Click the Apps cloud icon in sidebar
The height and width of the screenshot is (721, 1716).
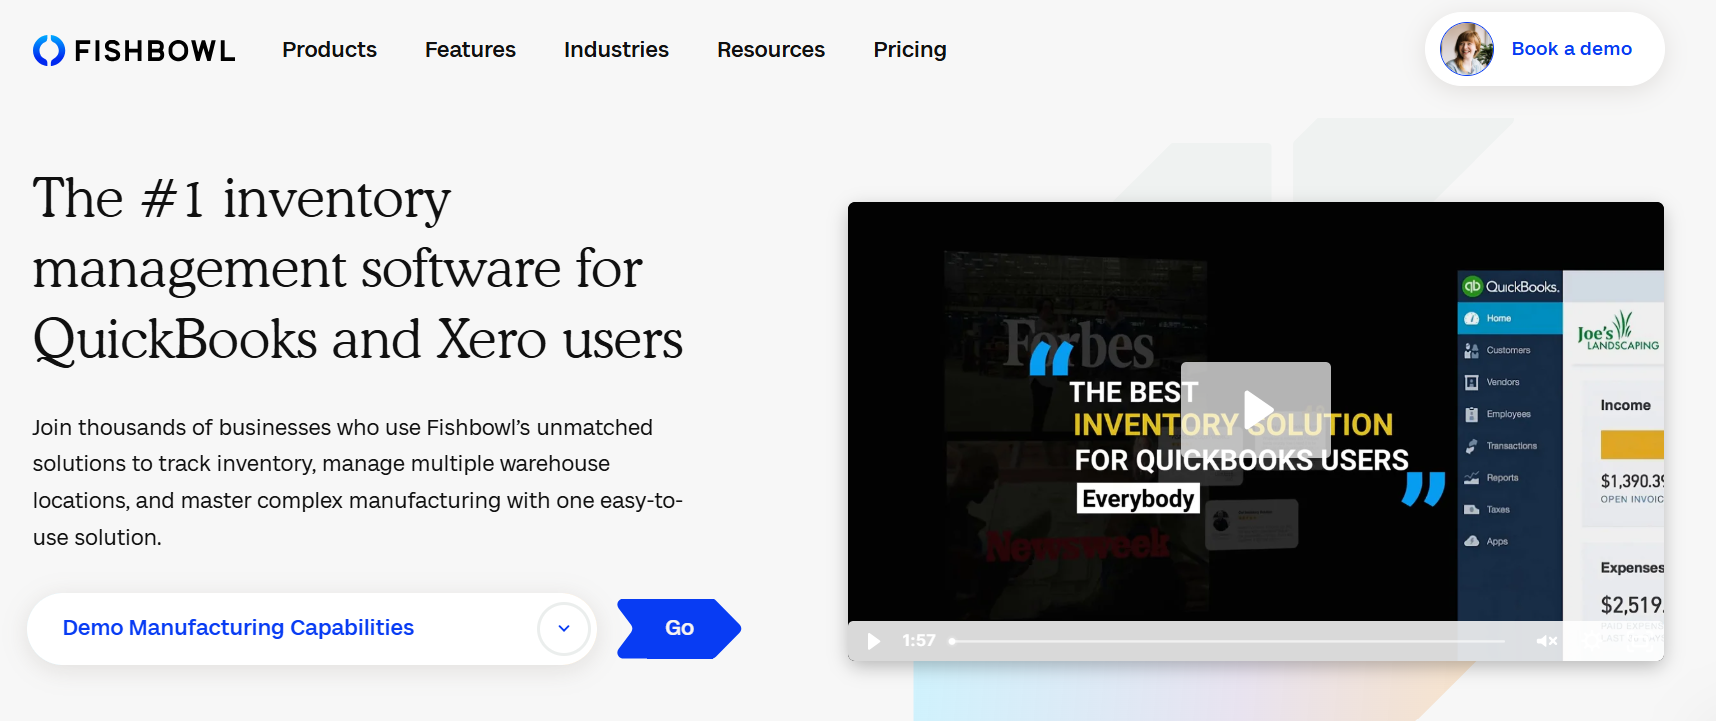point(1471,541)
